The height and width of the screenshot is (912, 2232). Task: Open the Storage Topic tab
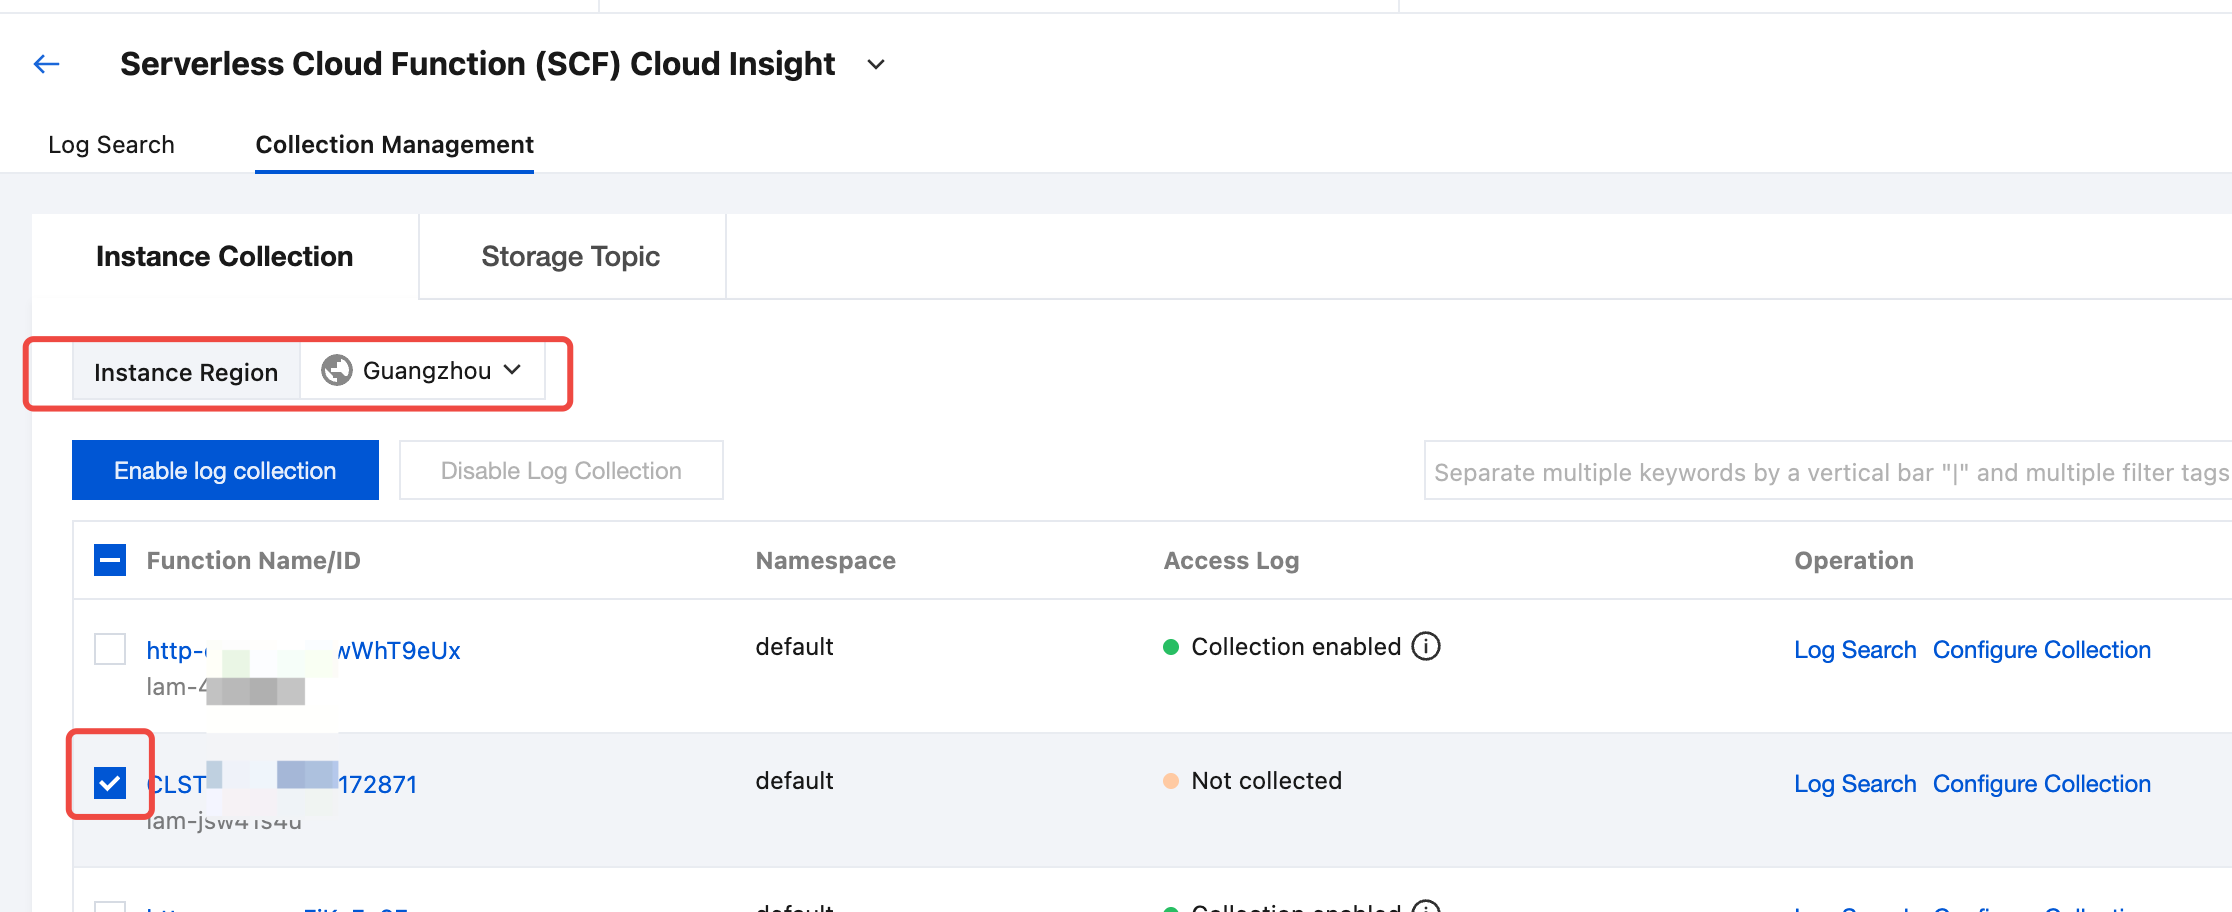click(x=570, y=257)
